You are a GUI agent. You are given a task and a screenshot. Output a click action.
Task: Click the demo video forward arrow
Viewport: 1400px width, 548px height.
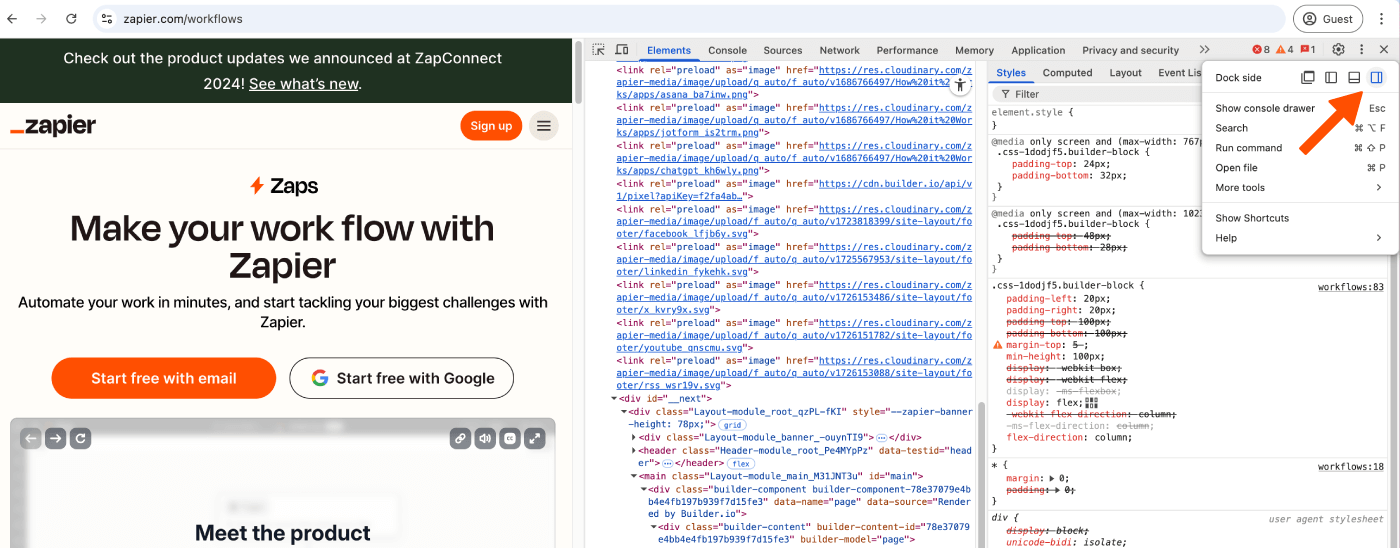[x=56, y=438]
